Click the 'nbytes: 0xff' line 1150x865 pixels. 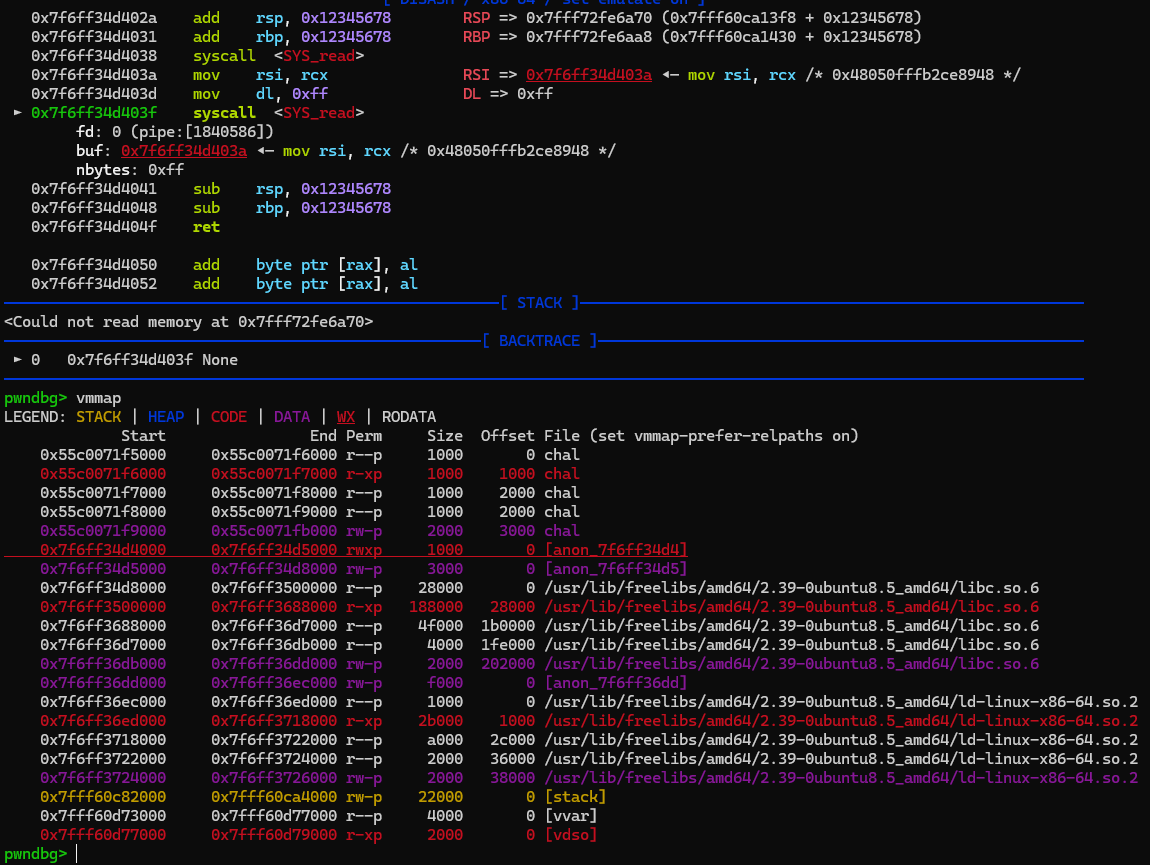click(130, 170)
